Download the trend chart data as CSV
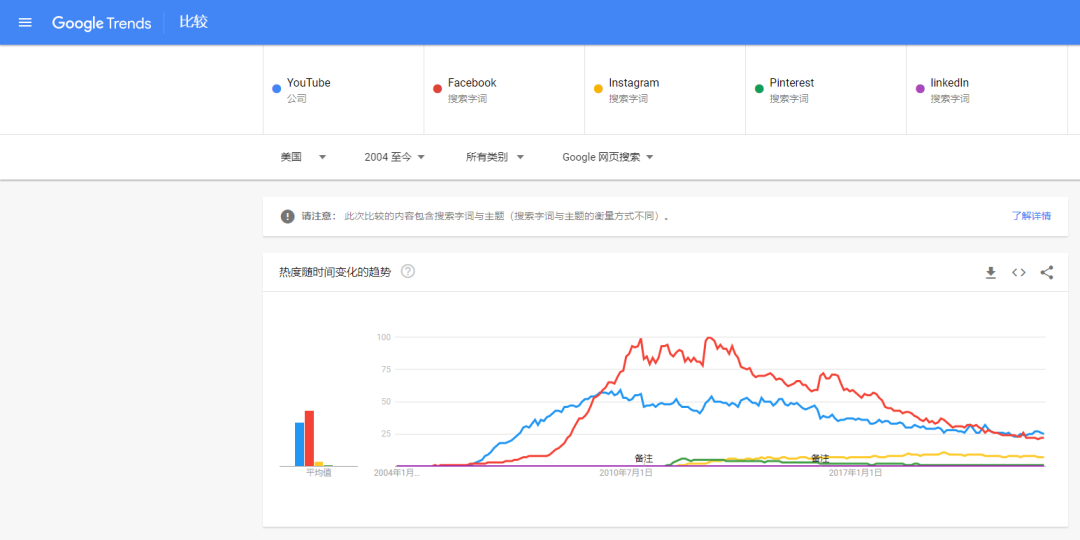1080x540 pixels. coord(990,273)
